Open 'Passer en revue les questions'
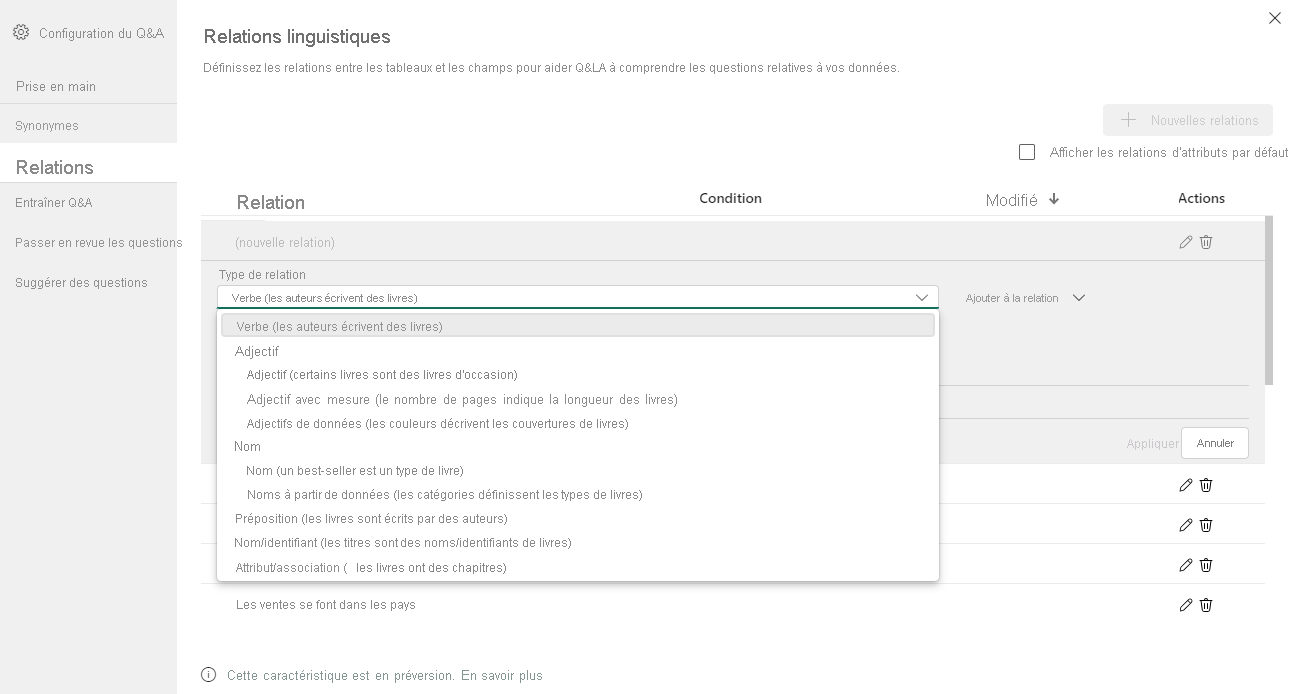This screenshot has width=1294, height=694. tap(99, 243)
